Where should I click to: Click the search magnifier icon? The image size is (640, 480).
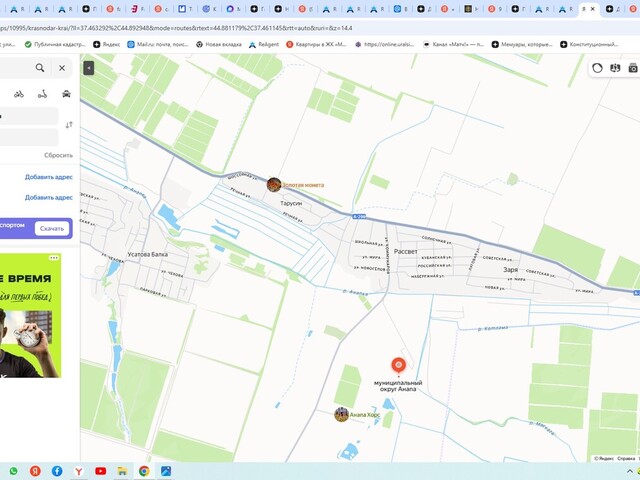point(40,68)
